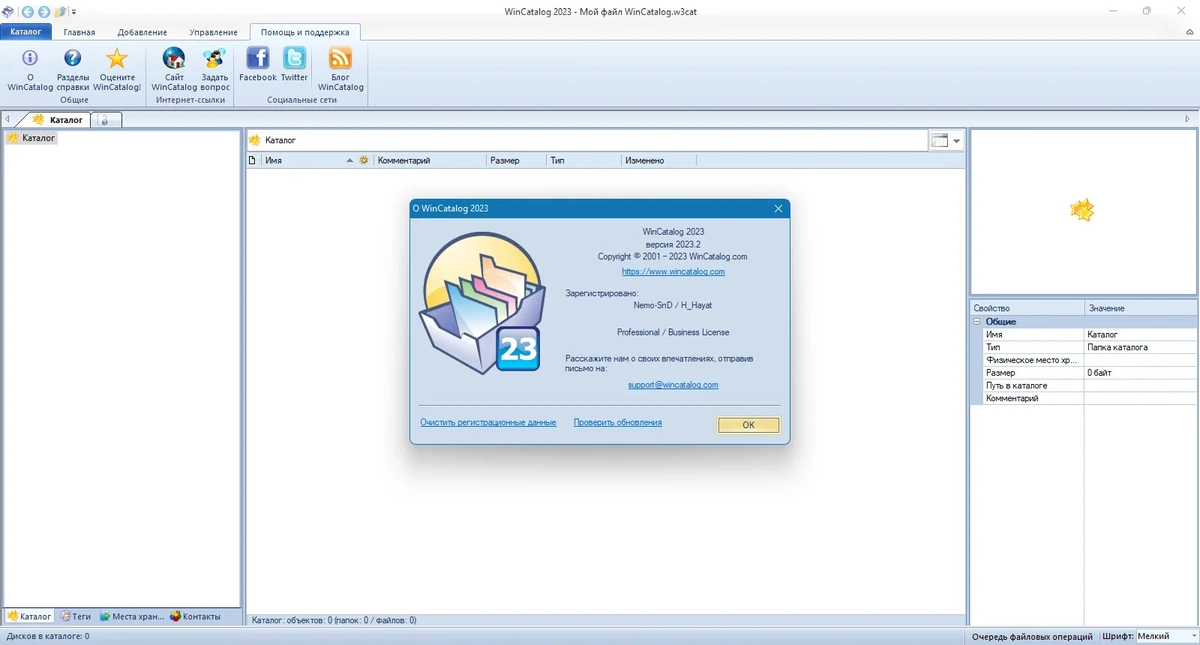
Task: Open the https://www.wincatalog.com link
Action: click(673, 271)
